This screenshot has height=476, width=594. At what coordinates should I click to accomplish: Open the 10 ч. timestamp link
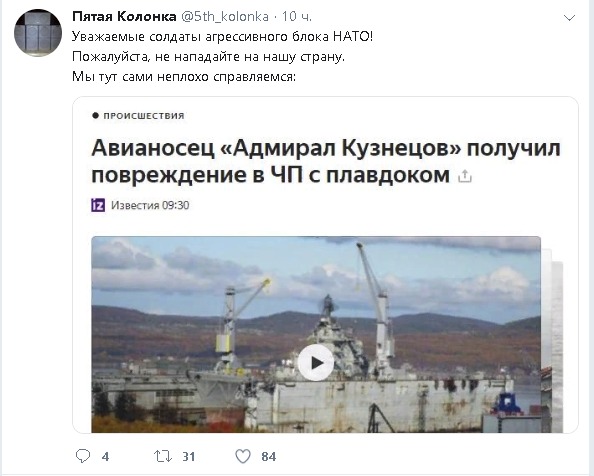(x=297, y=16)
